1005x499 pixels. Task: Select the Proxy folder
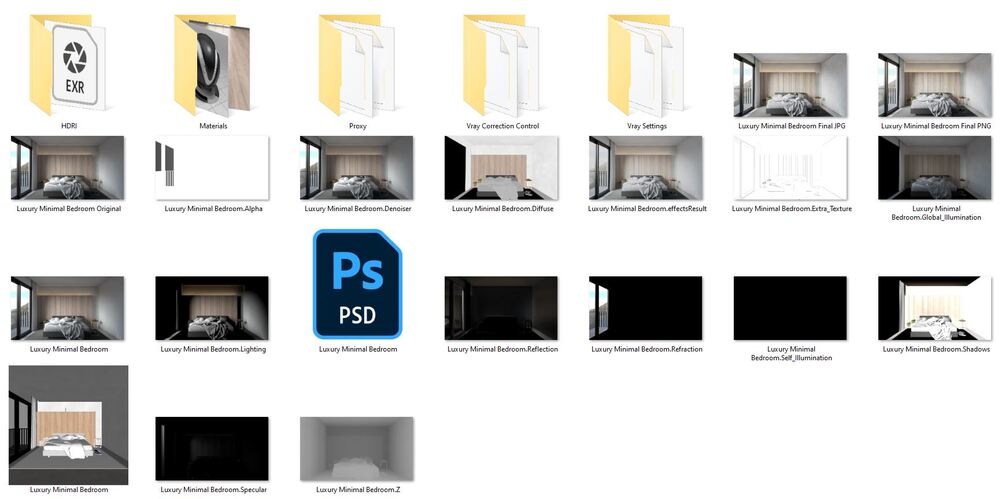click(x=357, y=65)
